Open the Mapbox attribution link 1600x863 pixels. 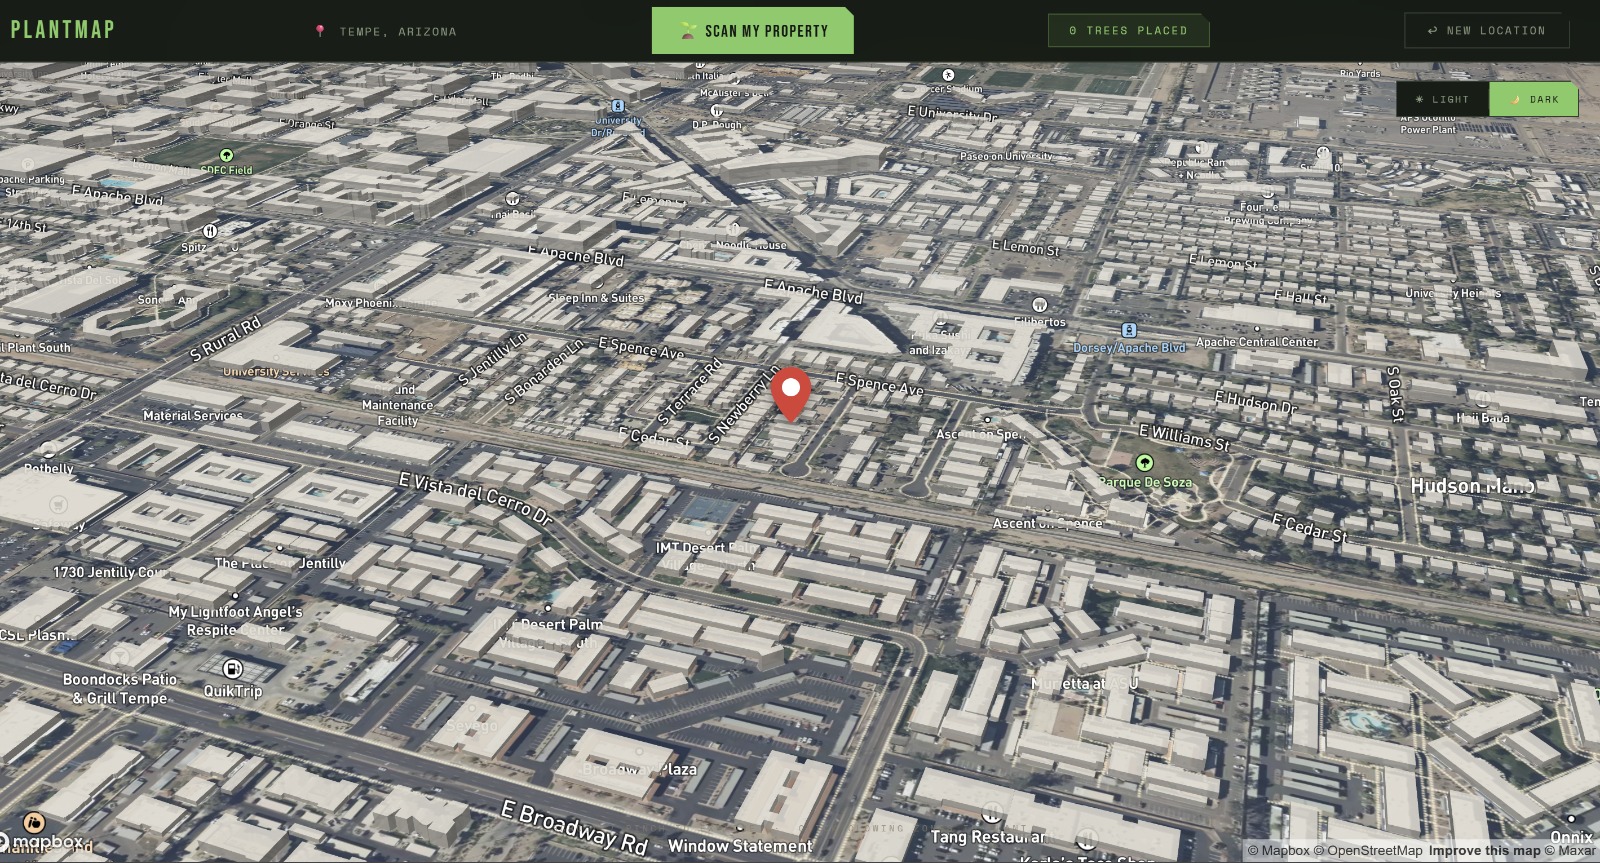click(x=1279, y=851)
